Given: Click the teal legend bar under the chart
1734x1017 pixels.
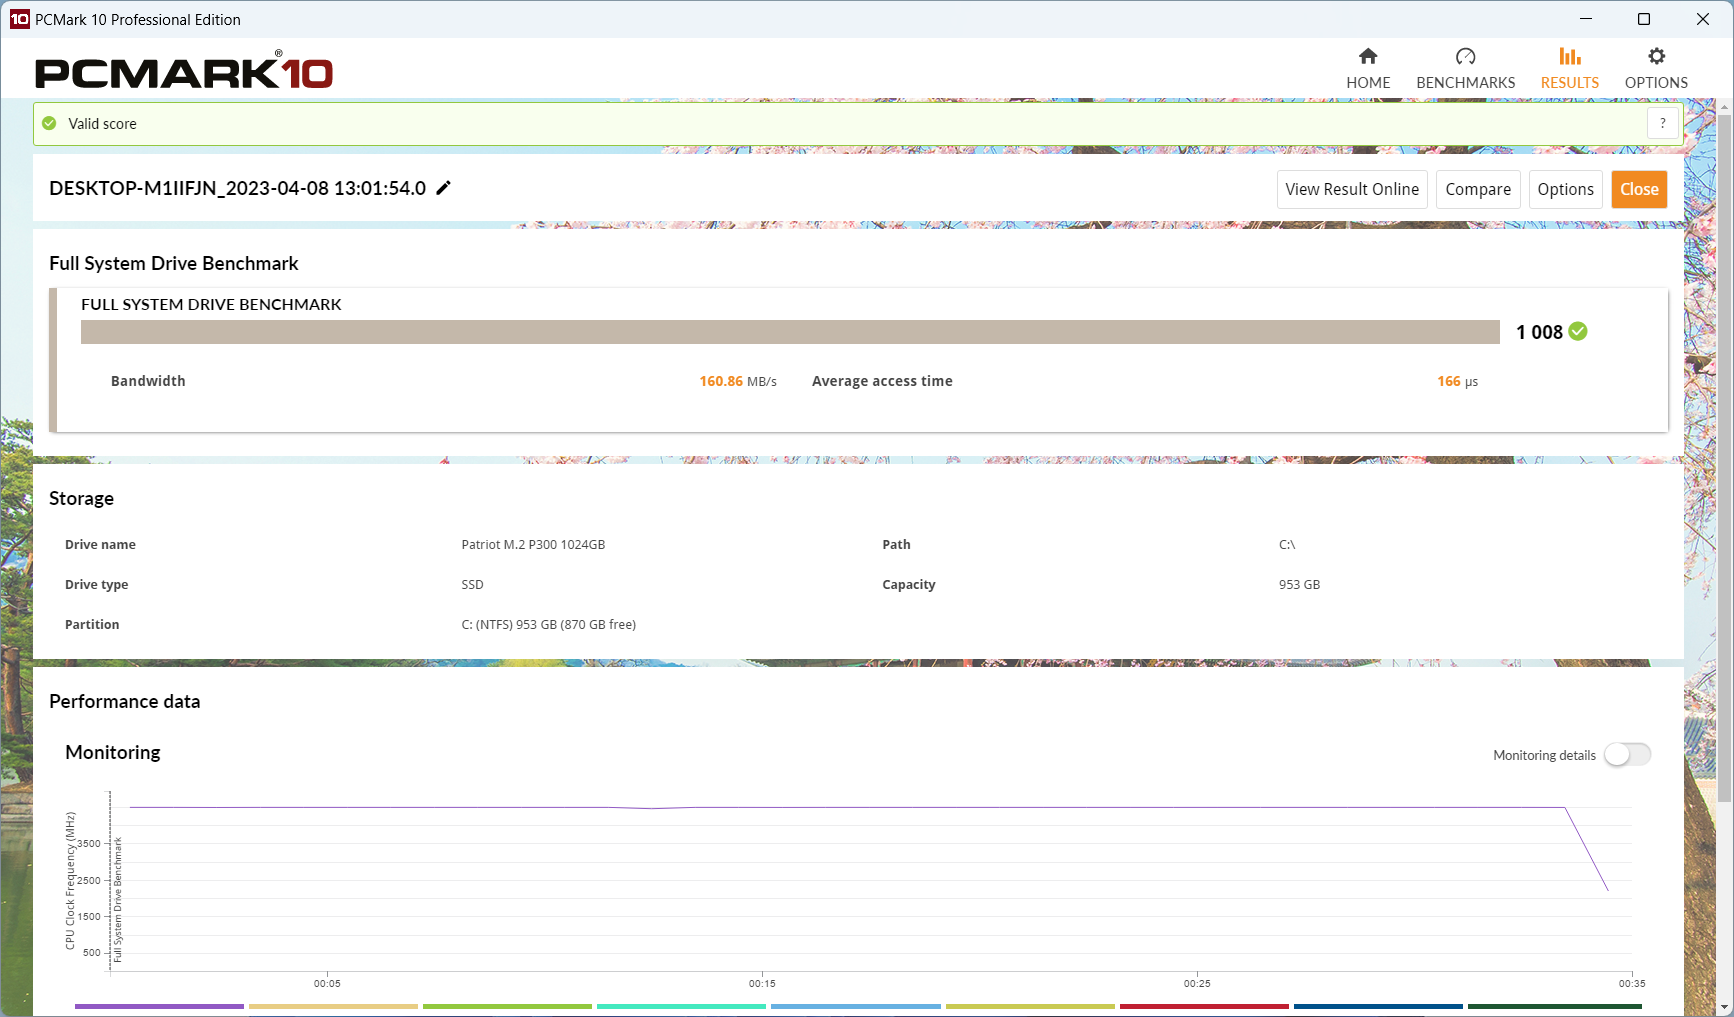Looking at the screenshot, I should pyautogui.click(x=681, y=1006).
